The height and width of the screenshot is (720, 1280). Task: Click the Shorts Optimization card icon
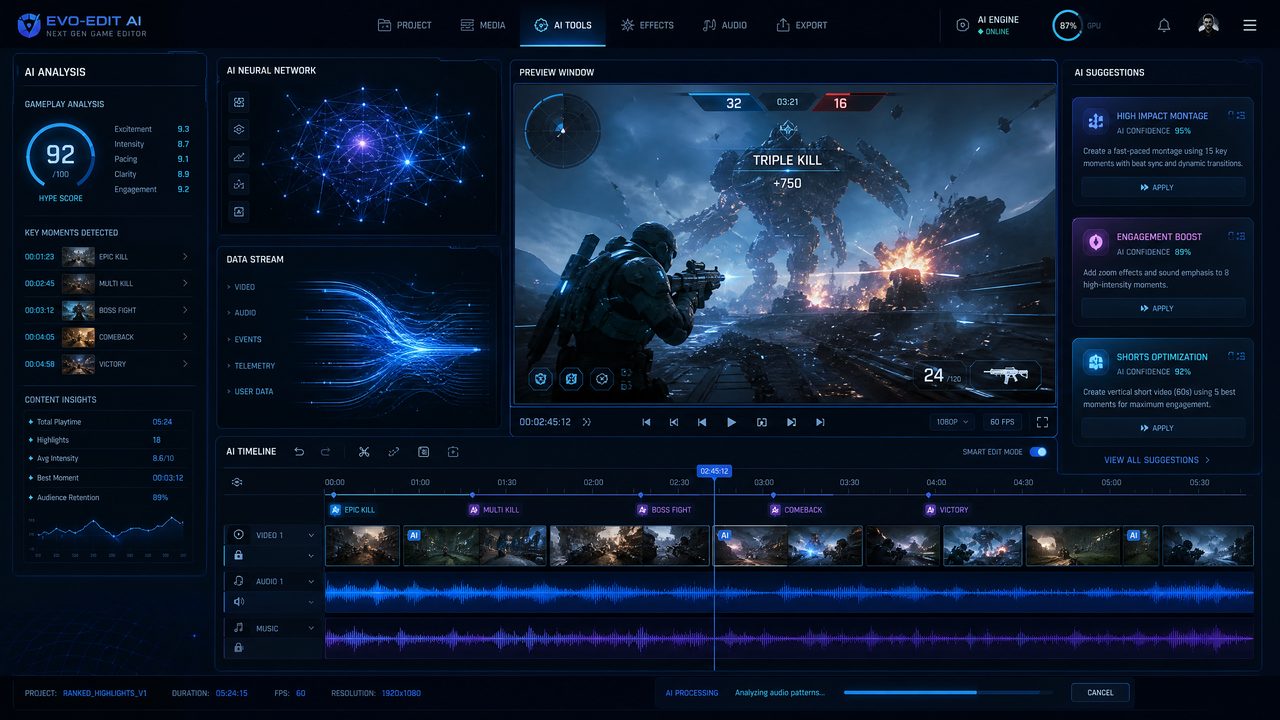tap(1096, 361)
